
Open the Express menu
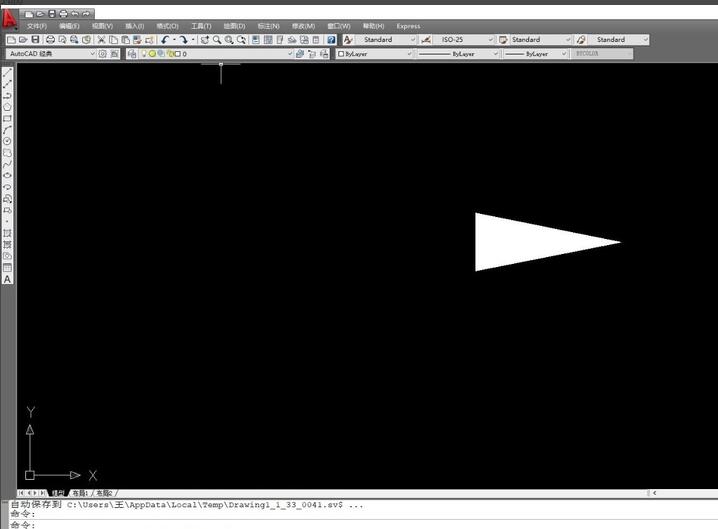pos(408,26)
